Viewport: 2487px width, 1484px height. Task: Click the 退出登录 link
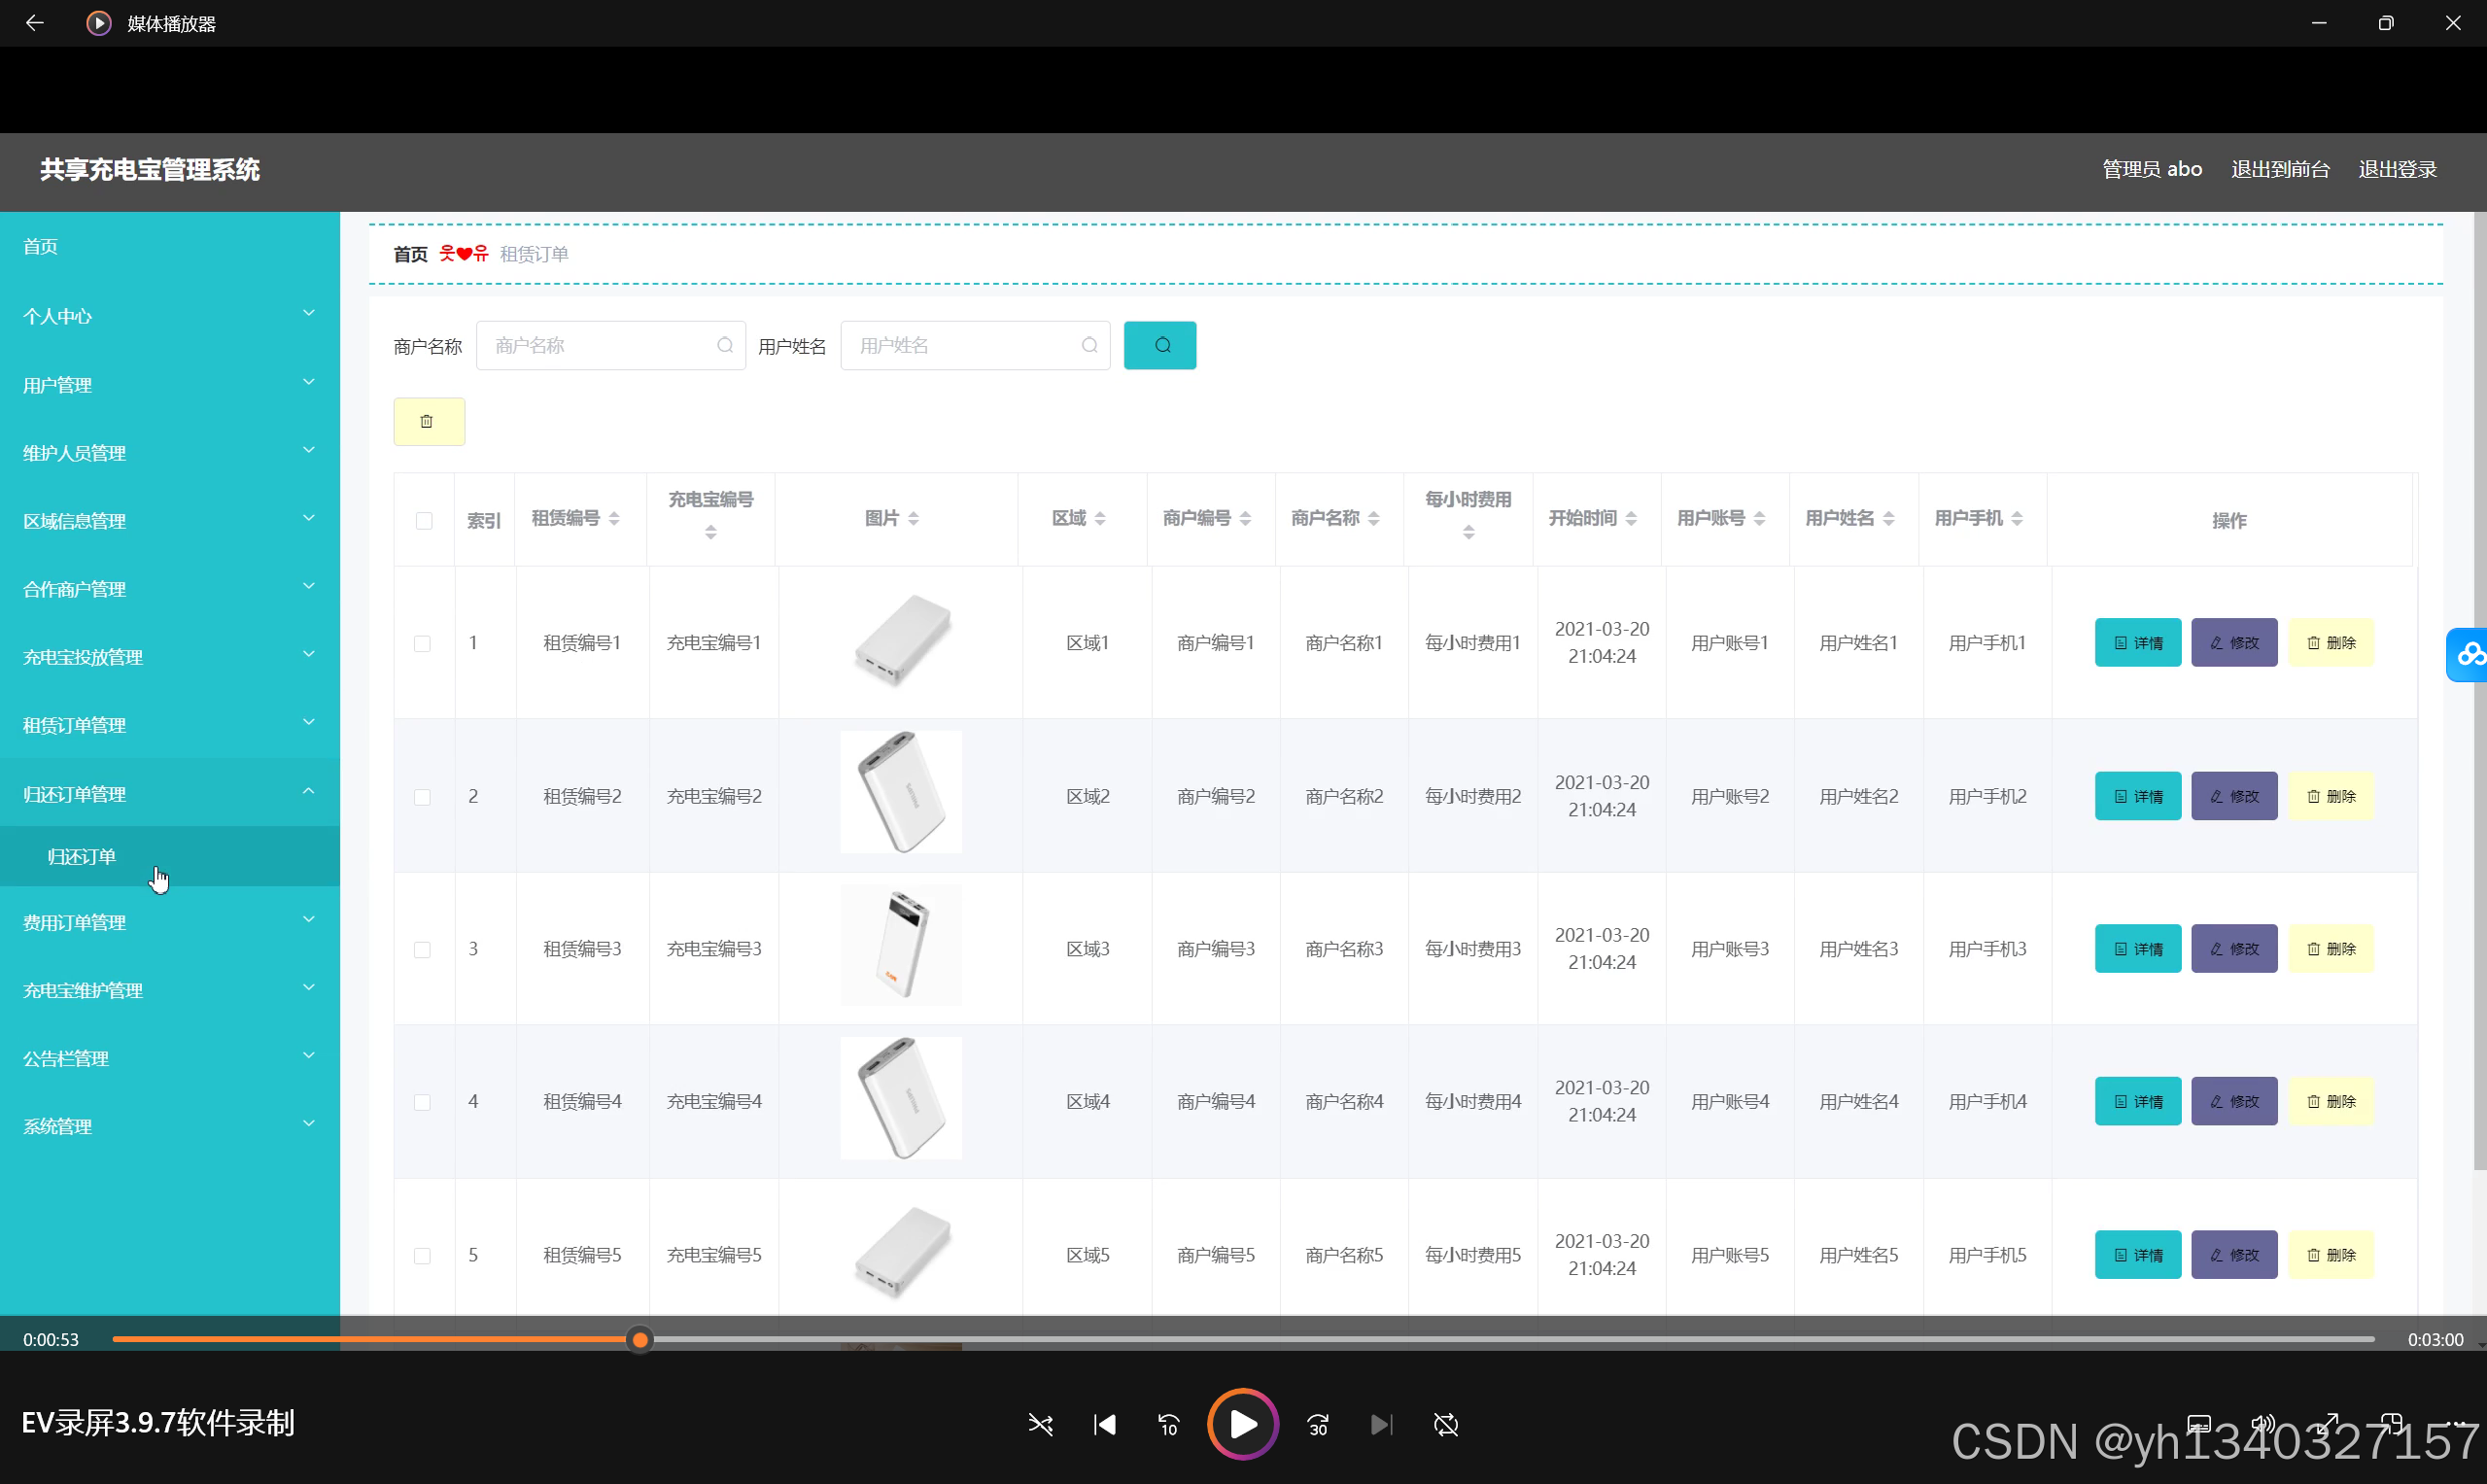pos(2396,169)
